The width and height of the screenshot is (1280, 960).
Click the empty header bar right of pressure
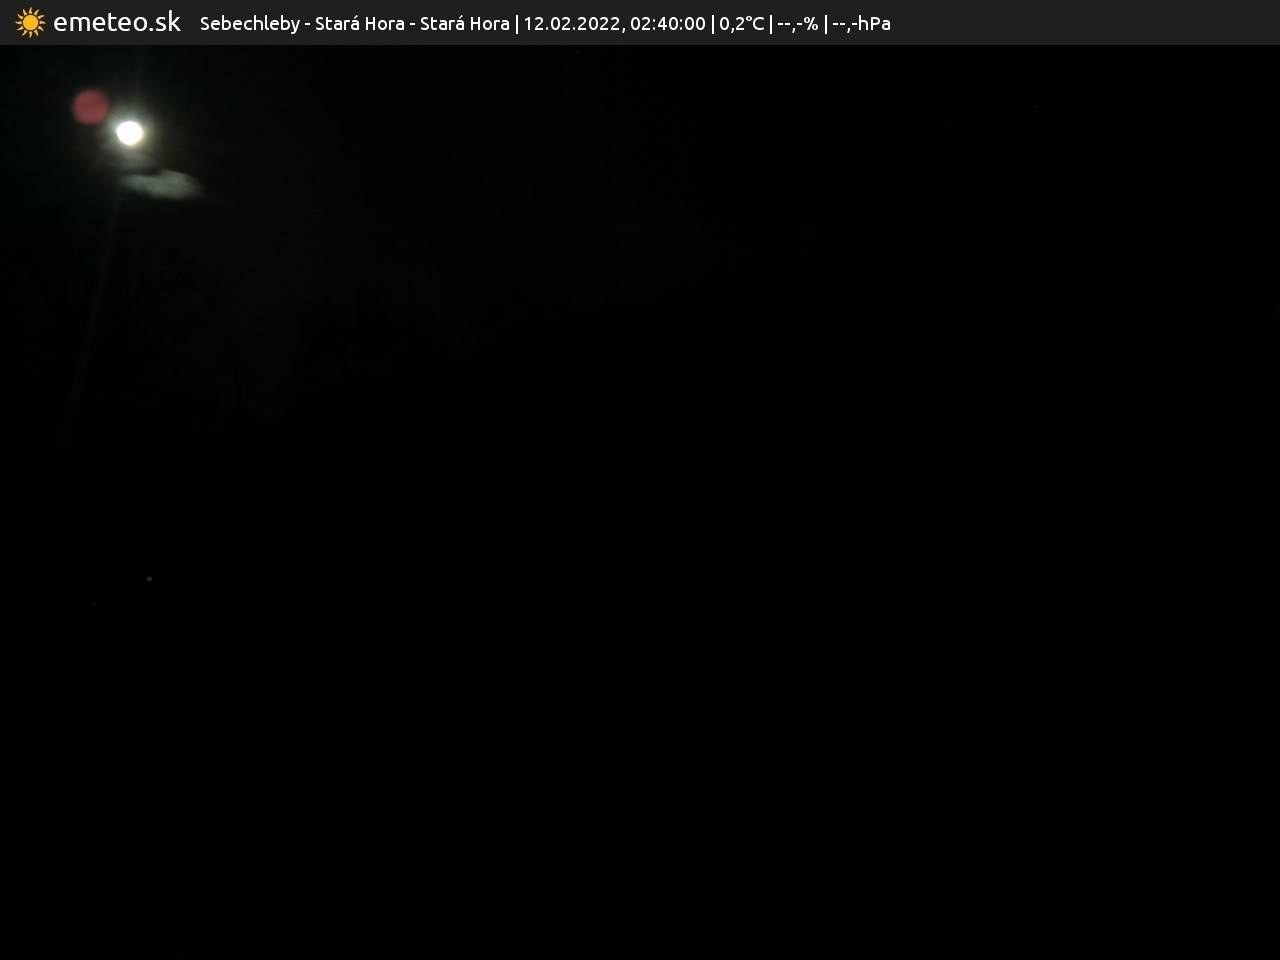1080,22
